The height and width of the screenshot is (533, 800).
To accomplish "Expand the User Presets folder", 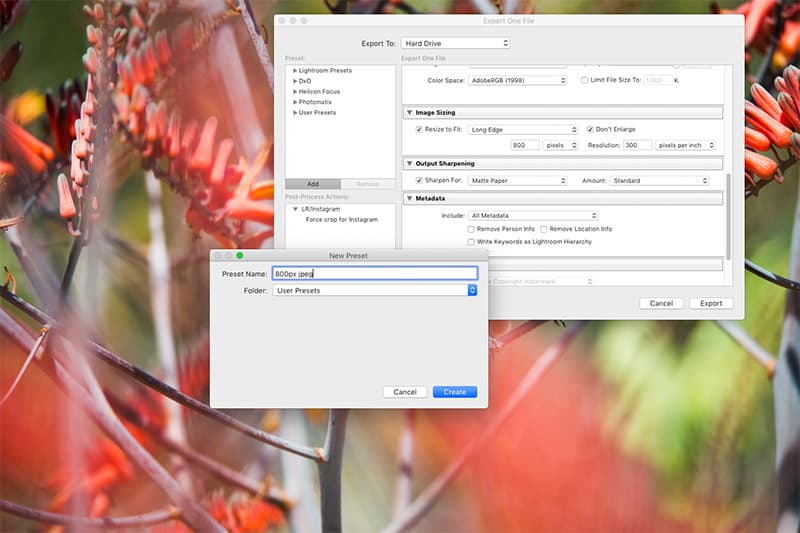I will tap(295, 113).
